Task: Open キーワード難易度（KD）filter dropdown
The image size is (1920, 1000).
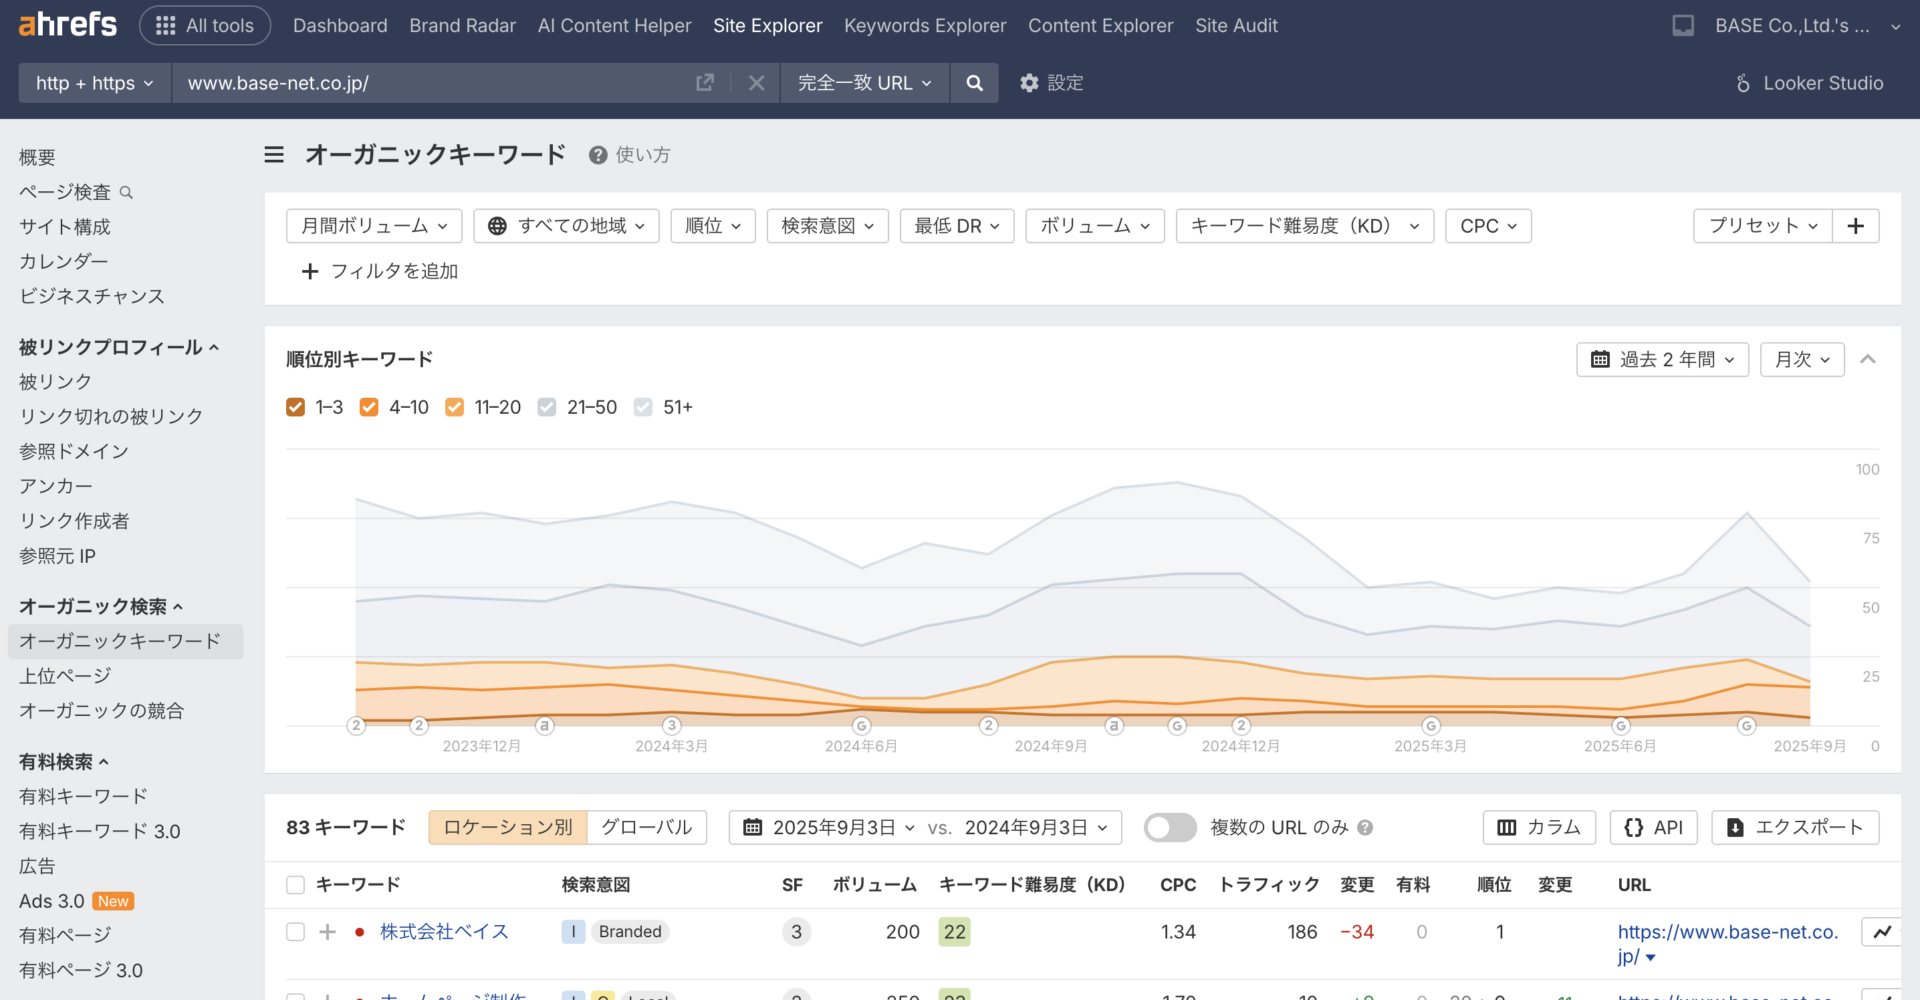Action: coord(1305,226)
